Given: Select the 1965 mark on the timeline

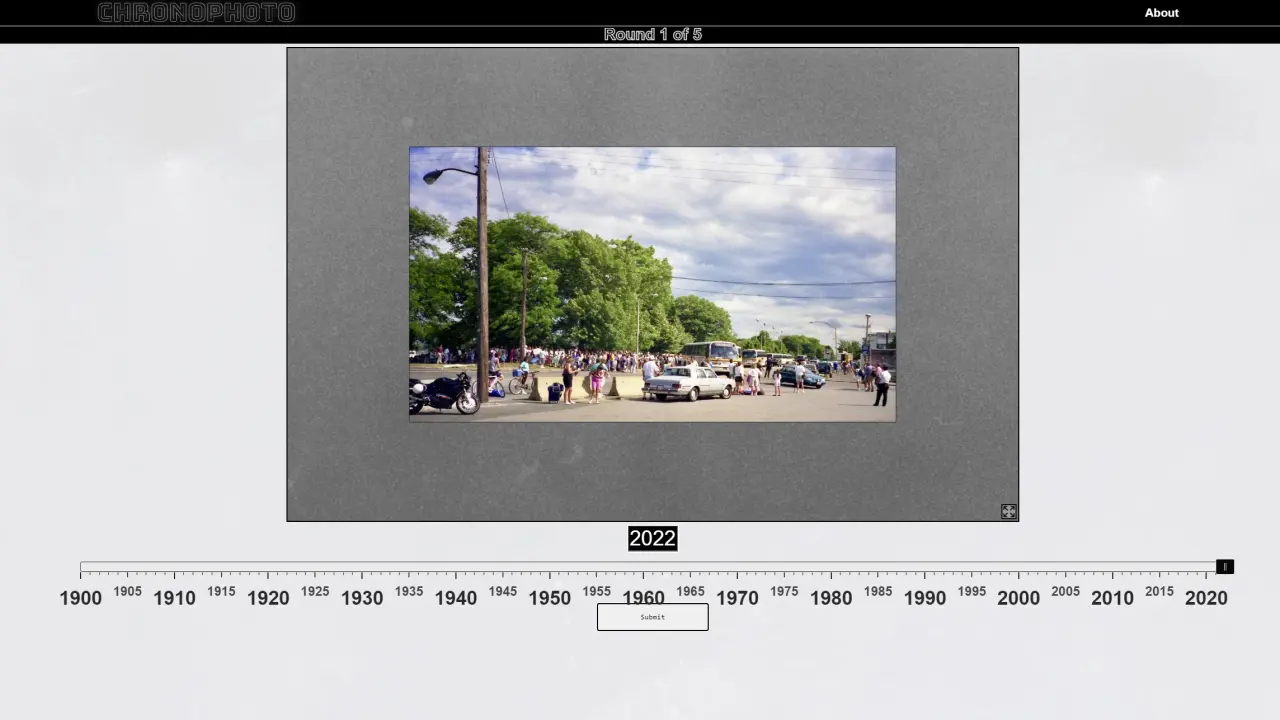Looking at the screenshot, I should pyautogui.click(x=690, y=591).
